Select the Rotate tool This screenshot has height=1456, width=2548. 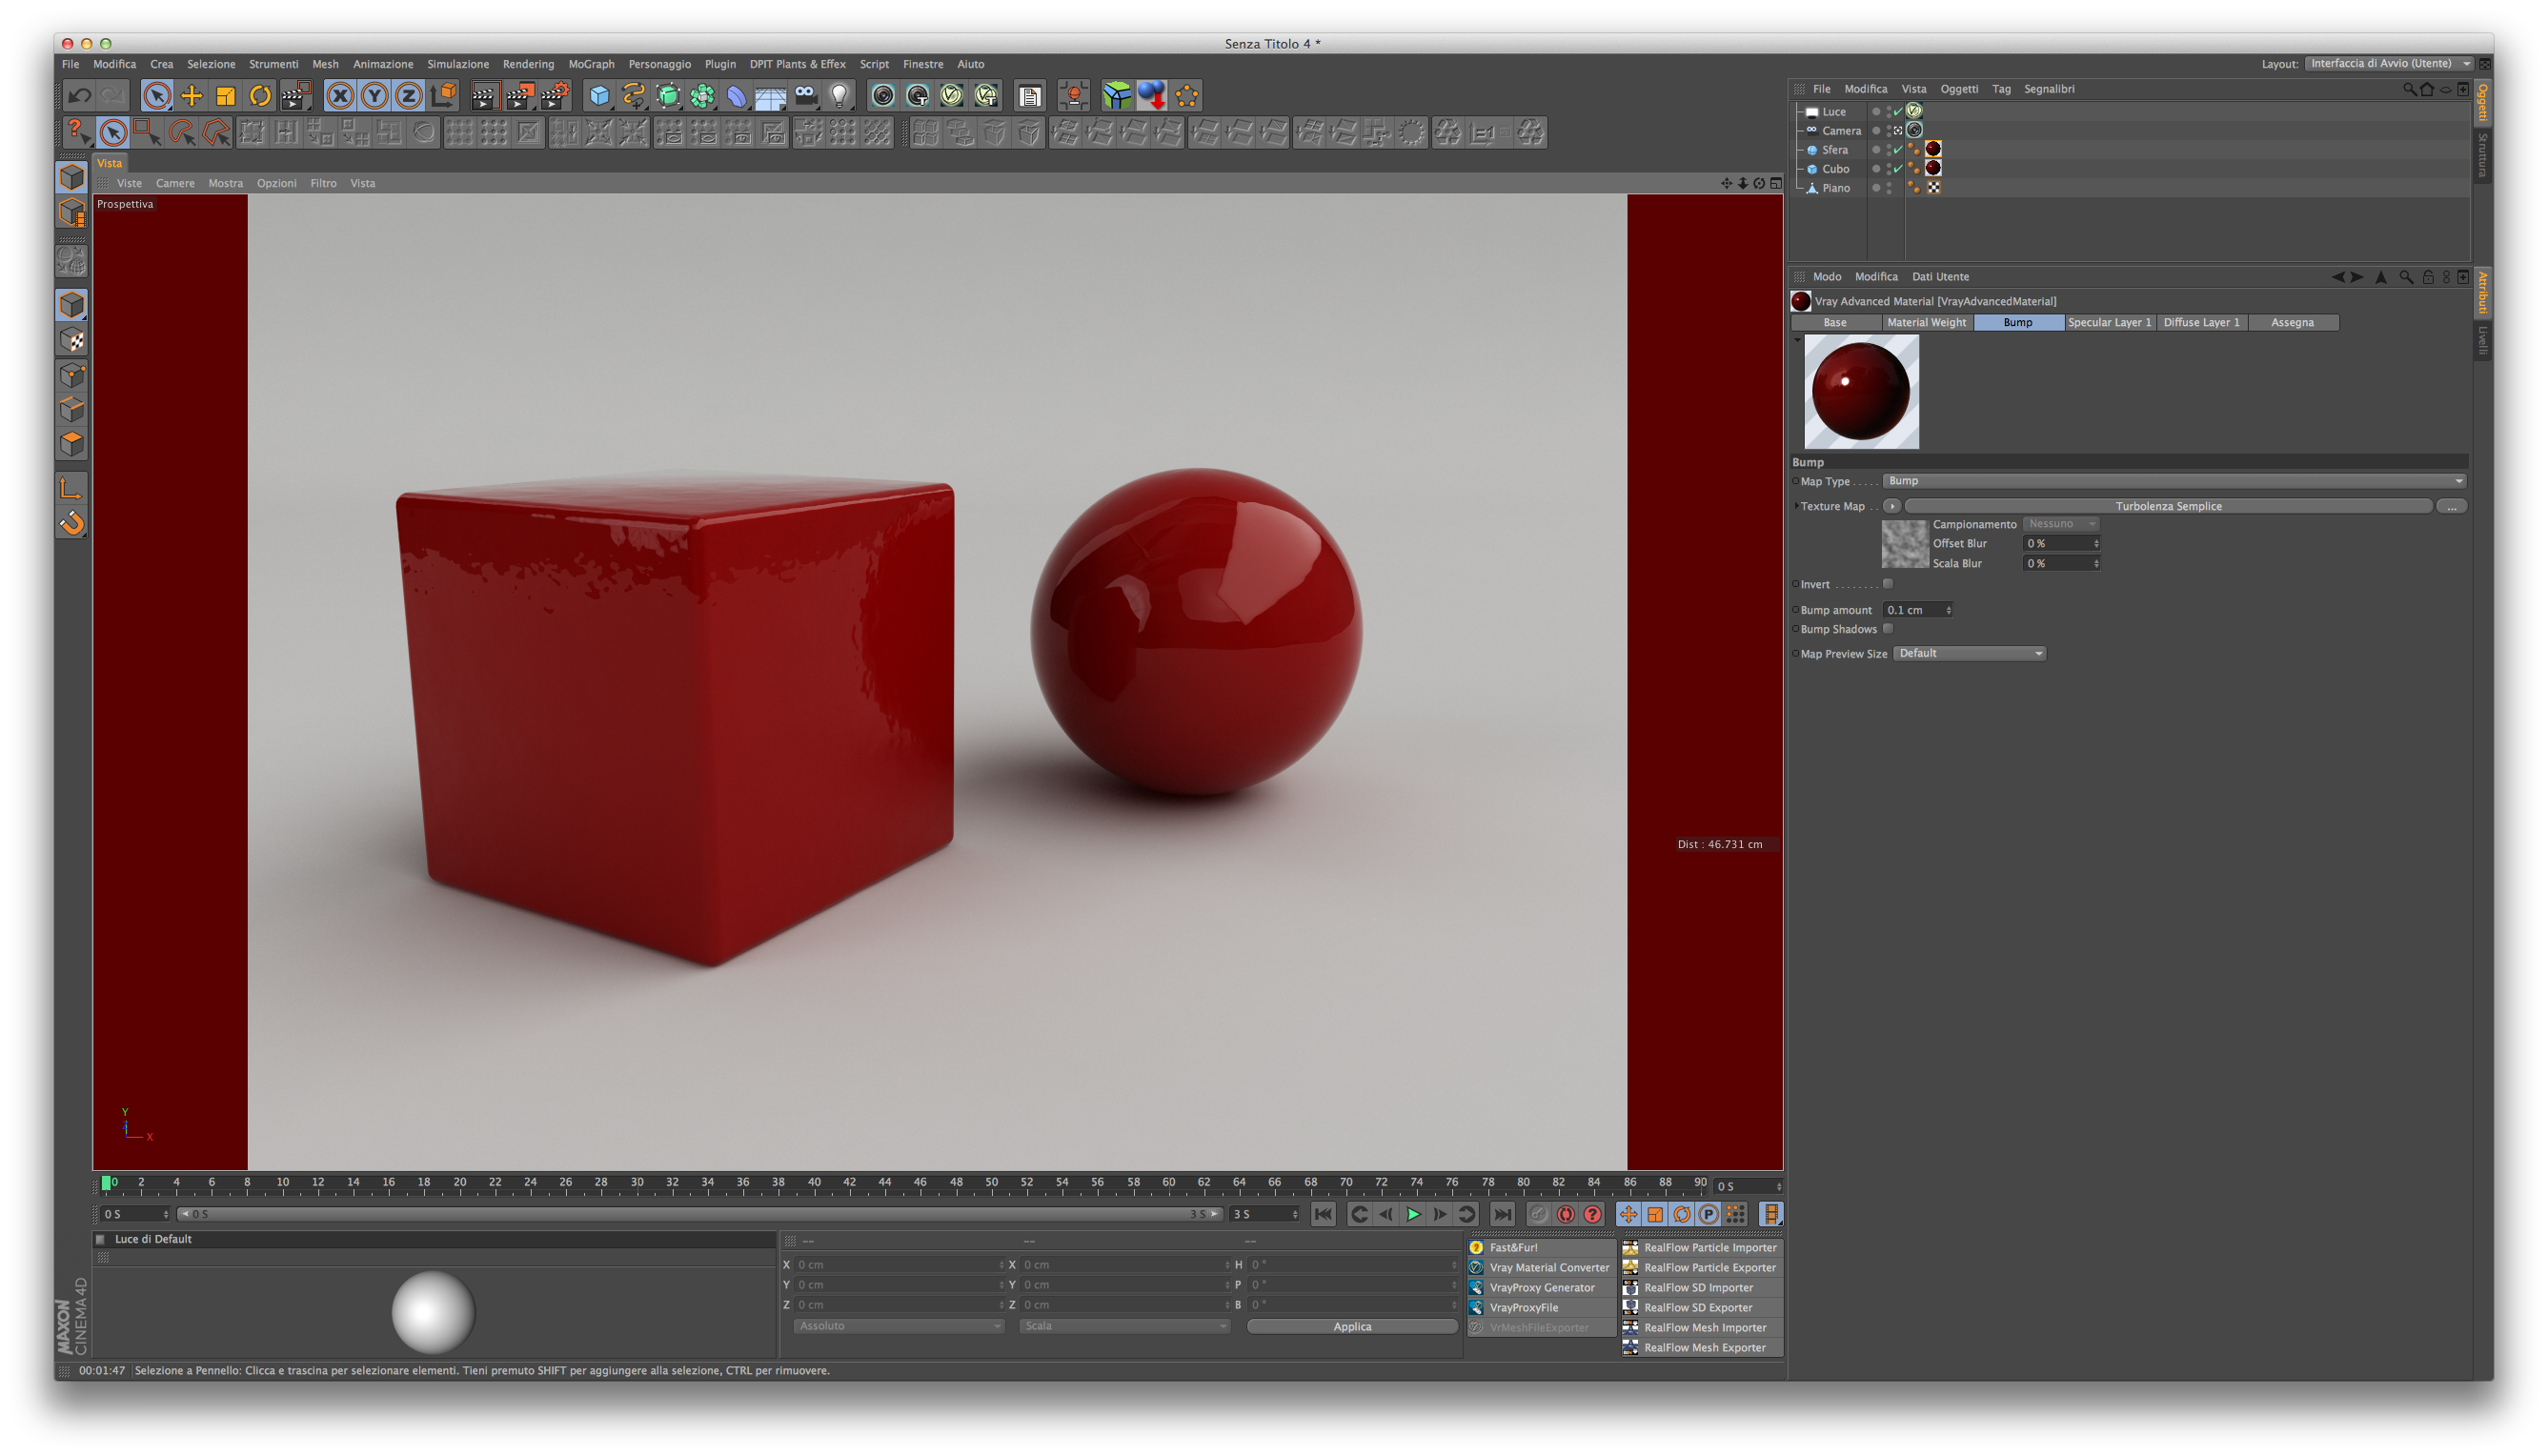pos(260,96)
